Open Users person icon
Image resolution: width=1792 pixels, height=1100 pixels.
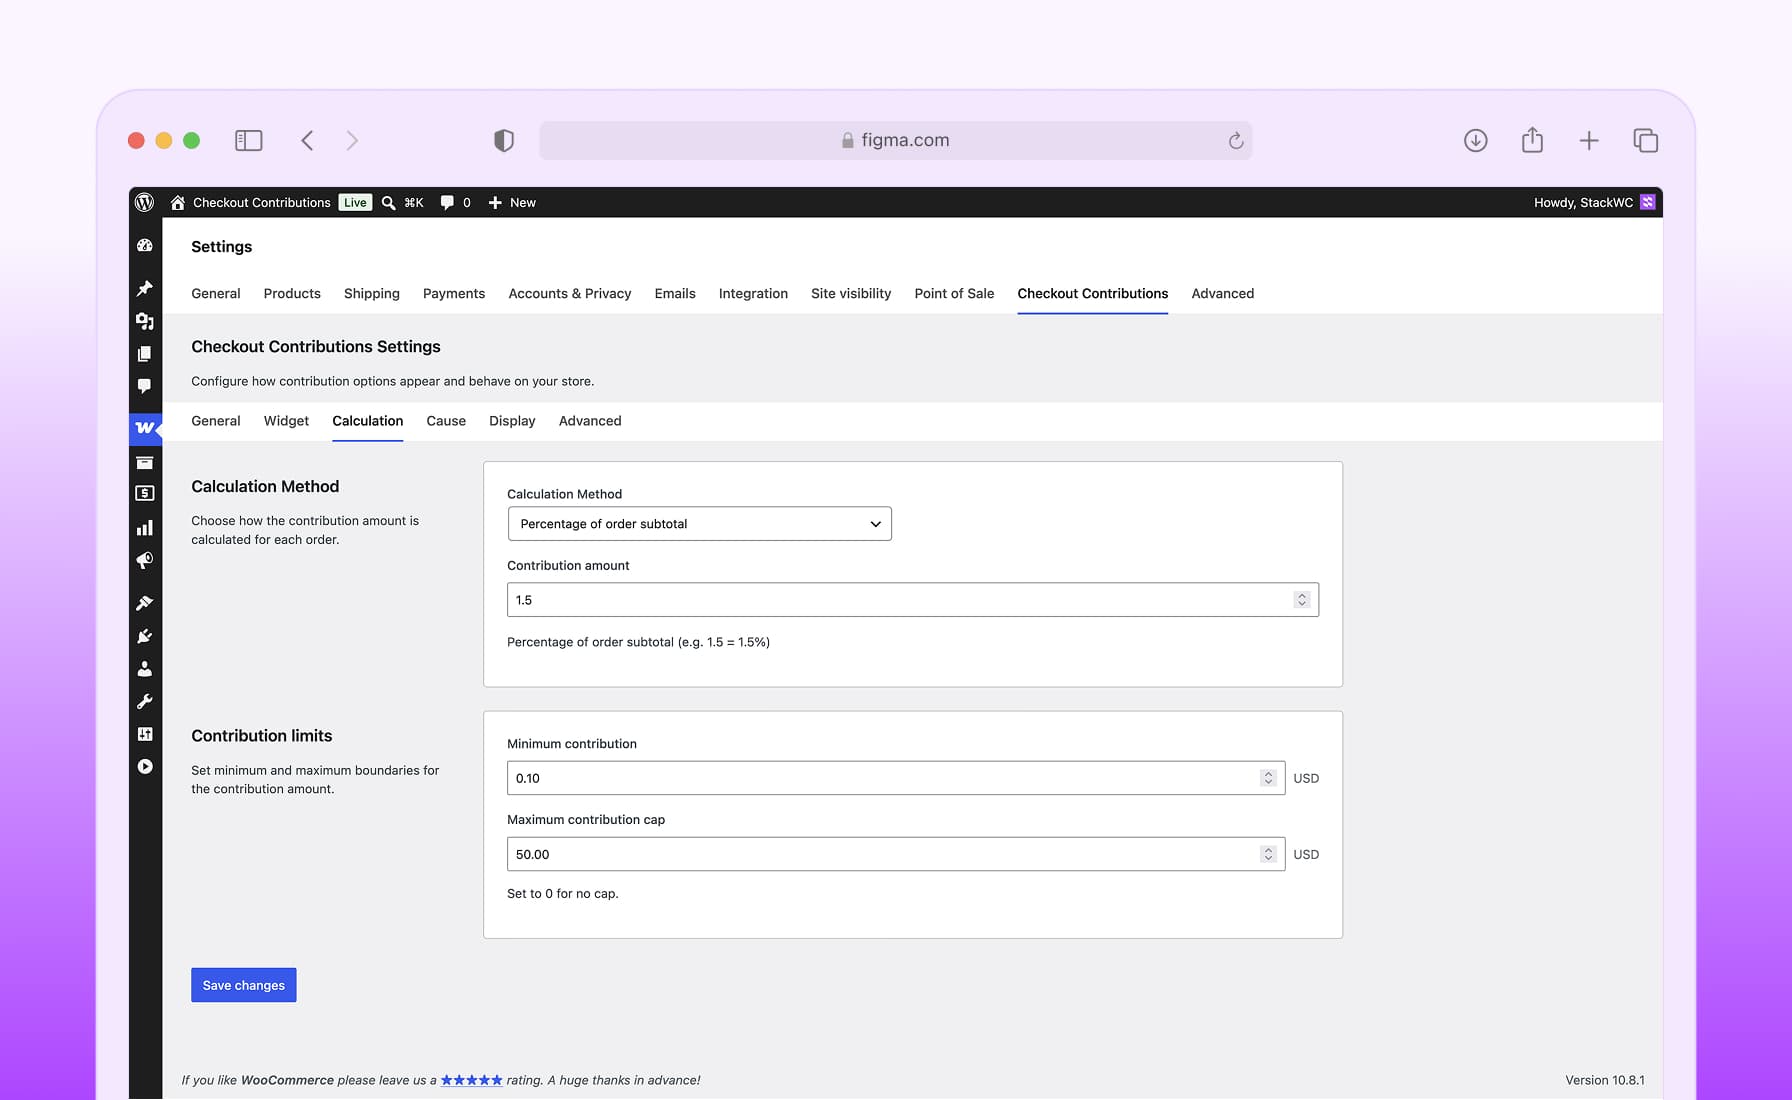(x=145, y=669)
